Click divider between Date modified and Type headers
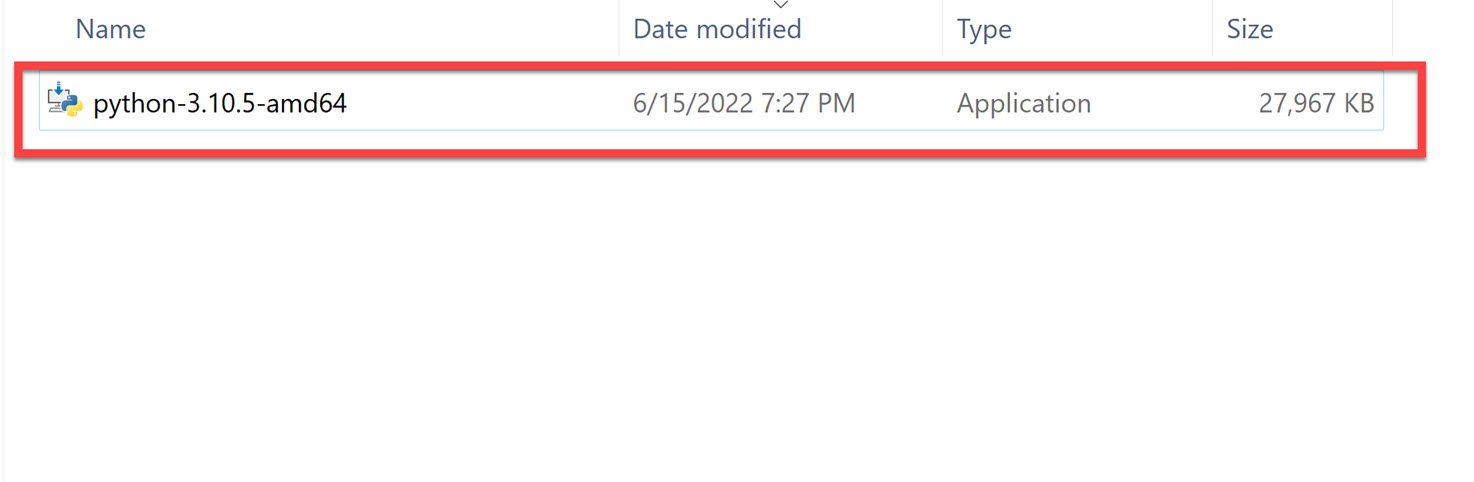The height and width of the screenshot is (482, 1474). click(942, 29)
